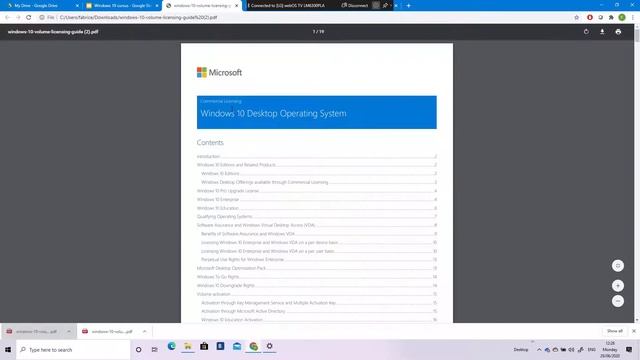Viewport: 640px width, 360px height.
Task: Open the Mail app from the taskbar
Action: (237, 347)
